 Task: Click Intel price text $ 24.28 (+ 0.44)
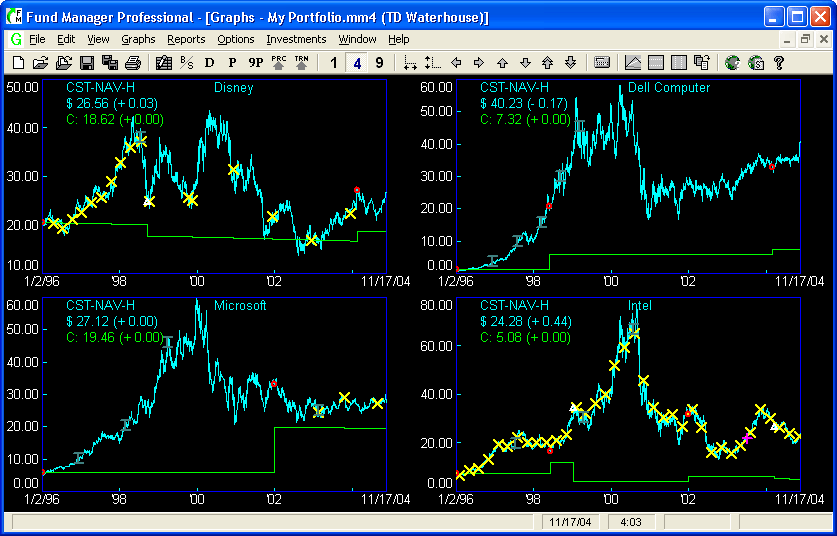coord(526,322)
